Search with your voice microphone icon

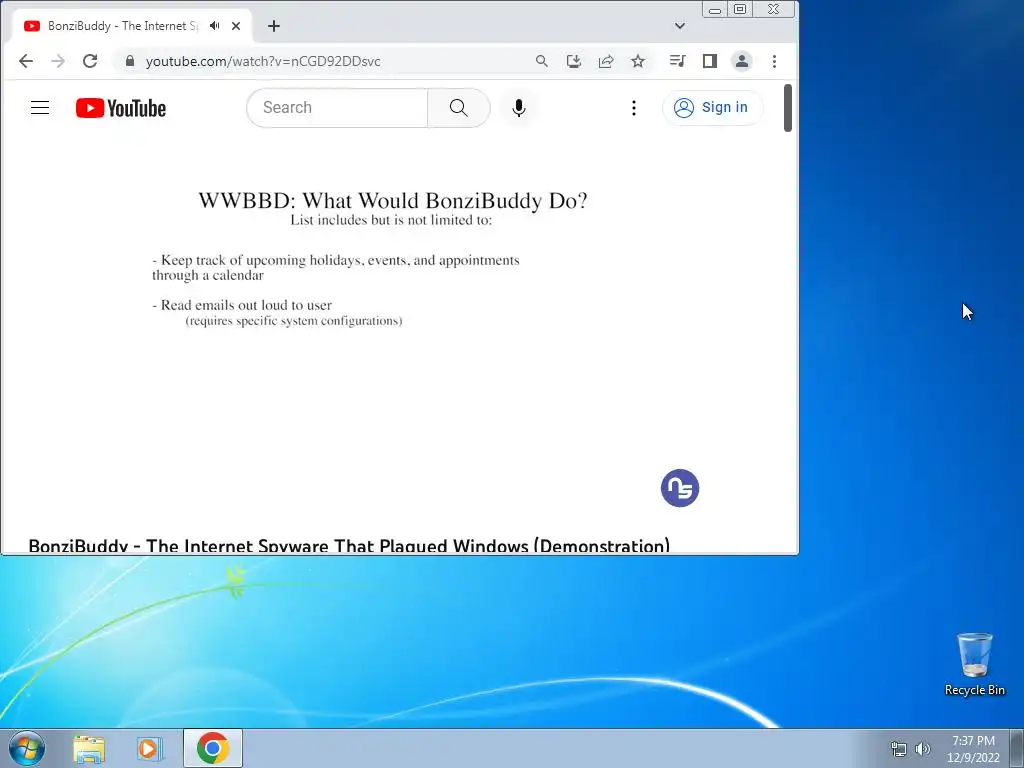pyautogui.click(x=519, y=108)
